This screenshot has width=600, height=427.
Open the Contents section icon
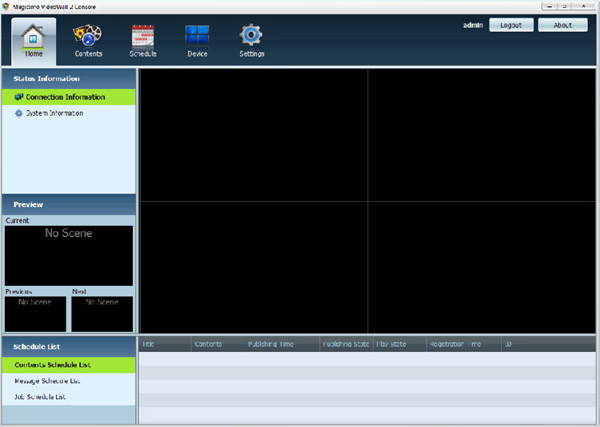[88, 35]
